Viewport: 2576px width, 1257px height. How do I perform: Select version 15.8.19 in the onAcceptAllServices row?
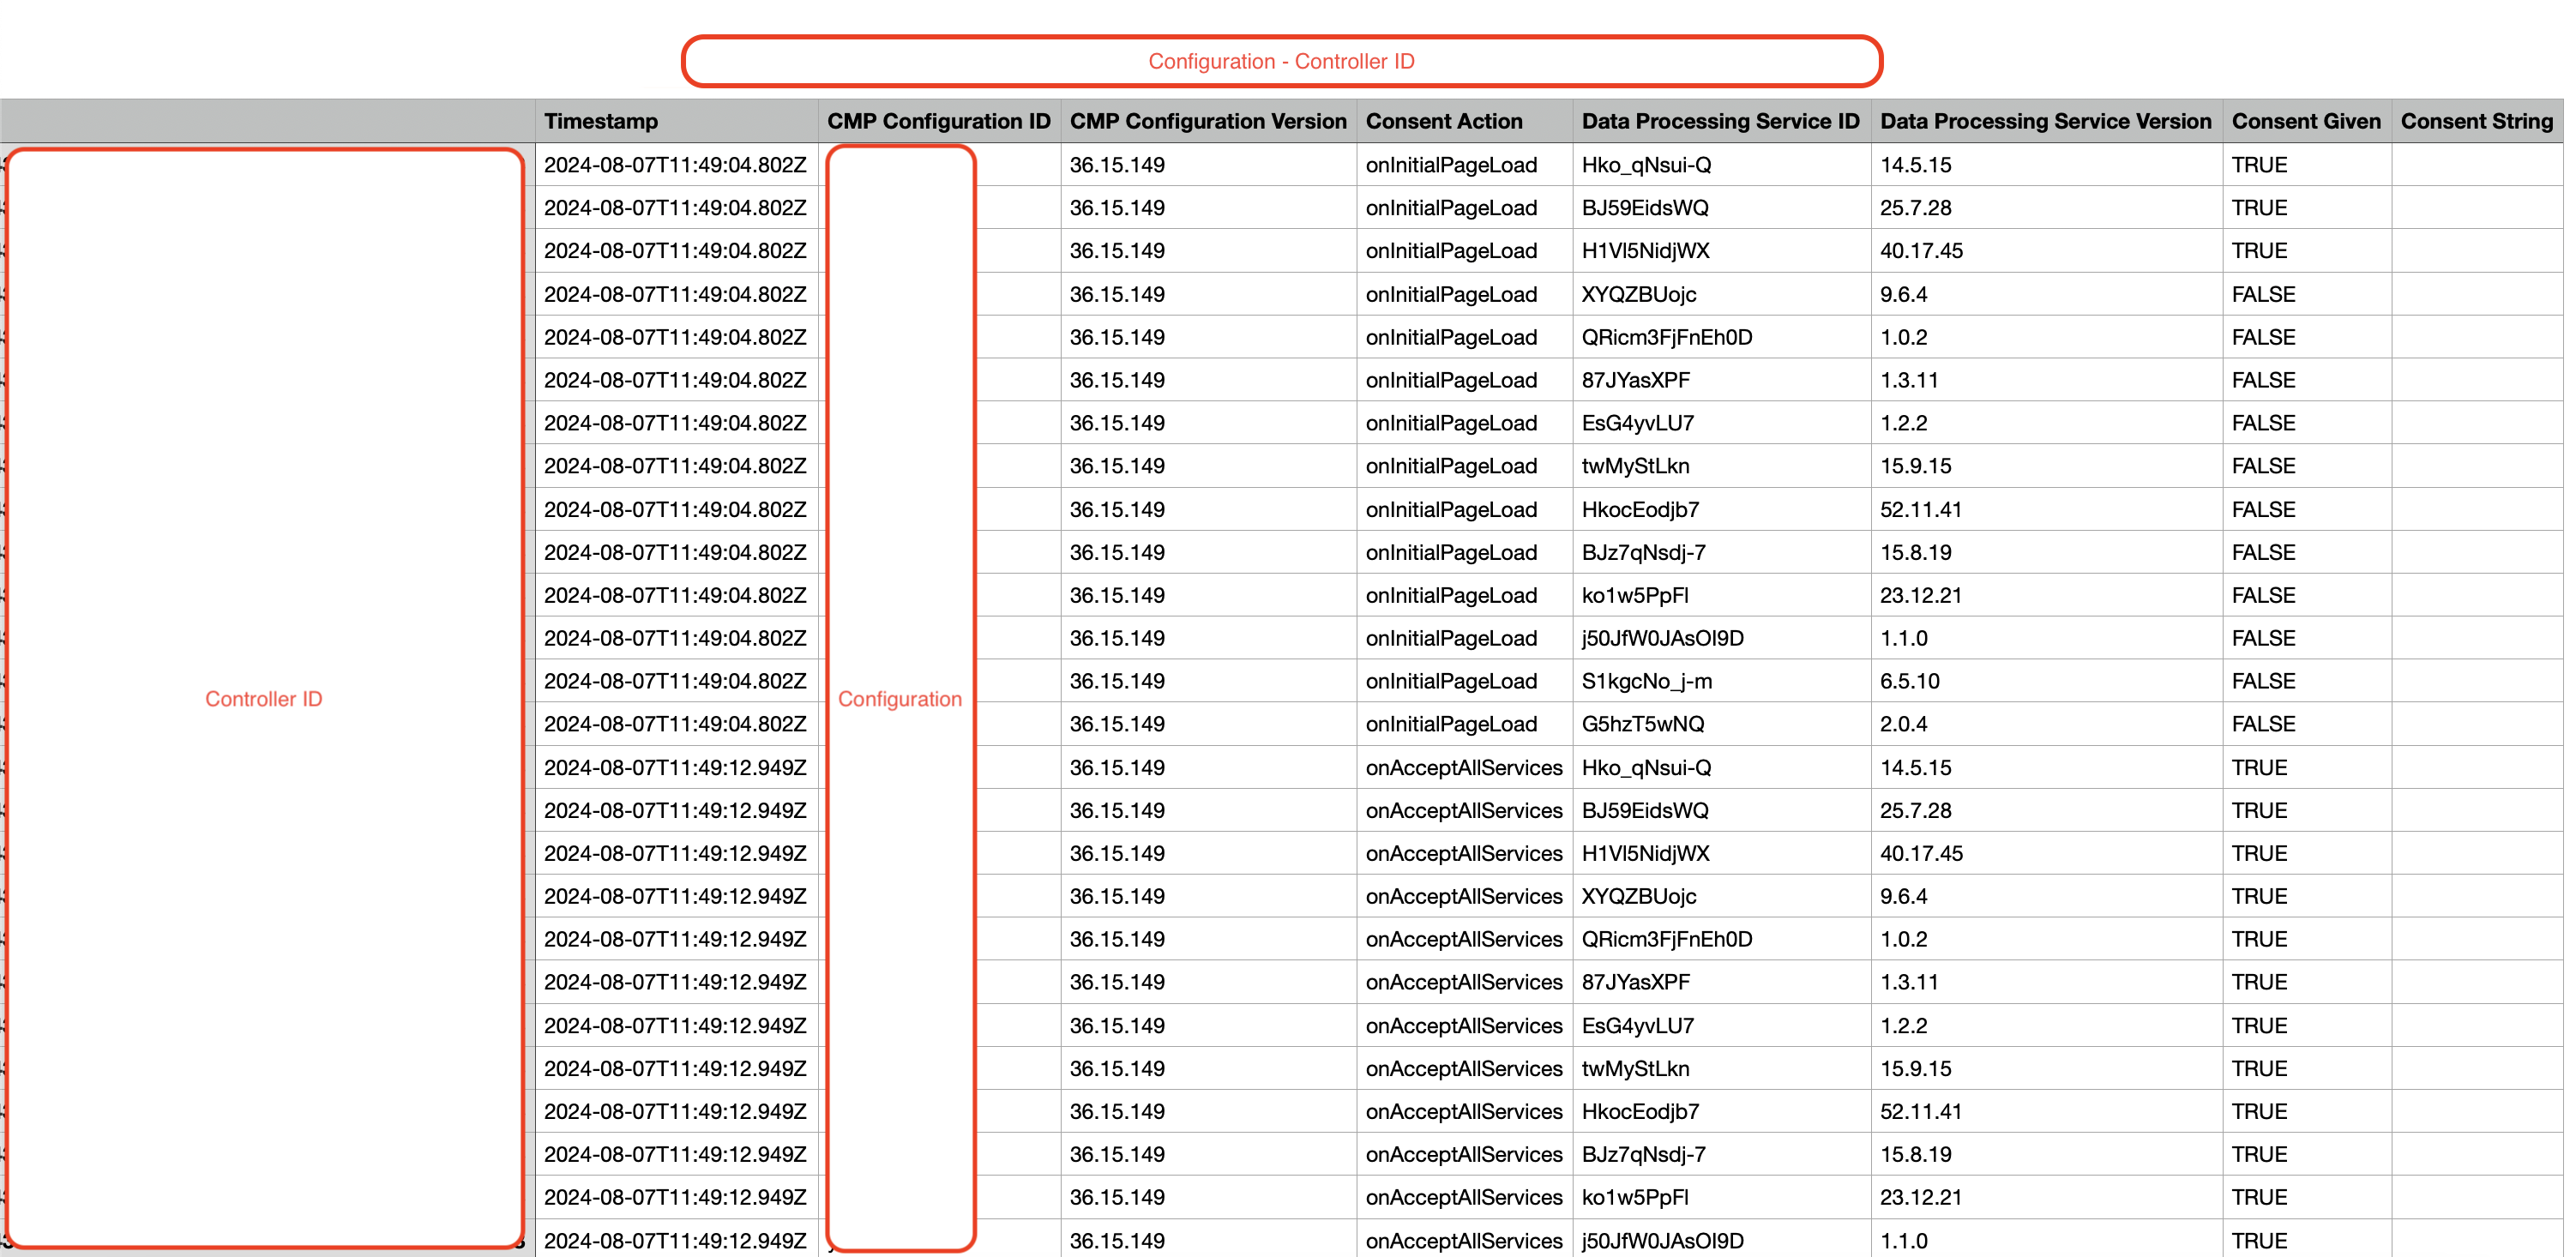[x=1915, y=1155]
